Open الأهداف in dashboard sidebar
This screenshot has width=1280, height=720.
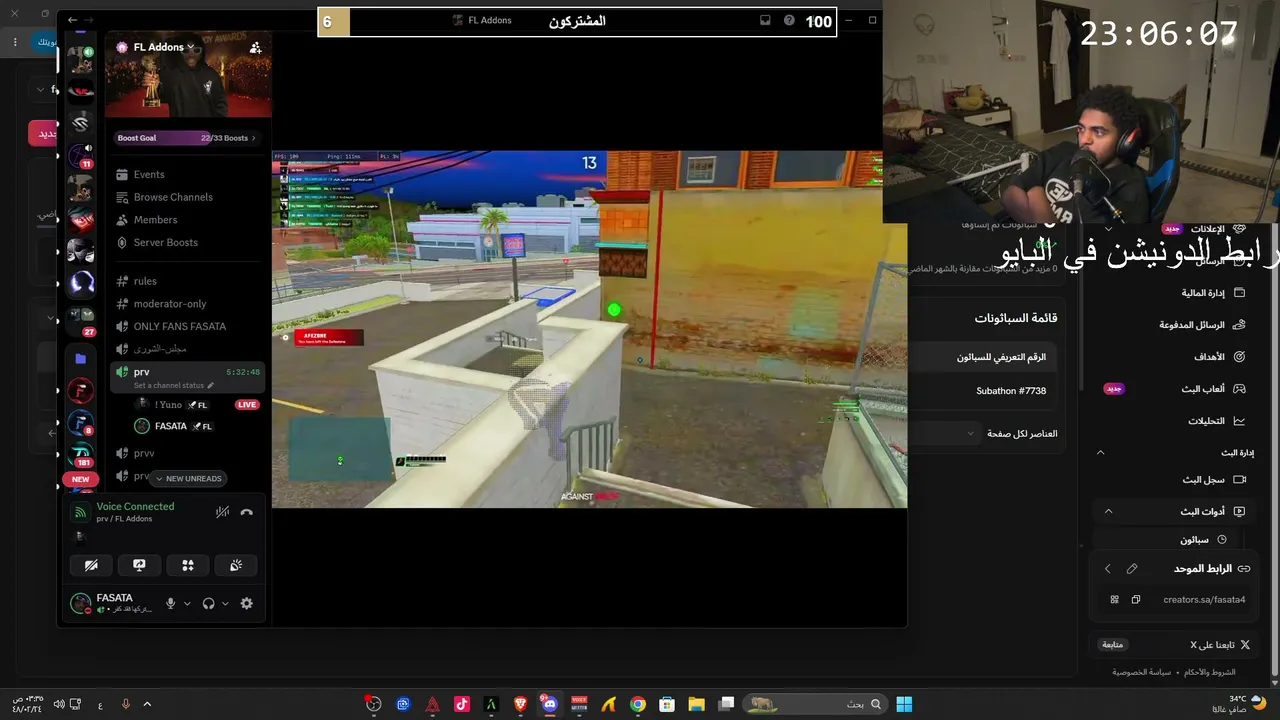pos(1218,356)
